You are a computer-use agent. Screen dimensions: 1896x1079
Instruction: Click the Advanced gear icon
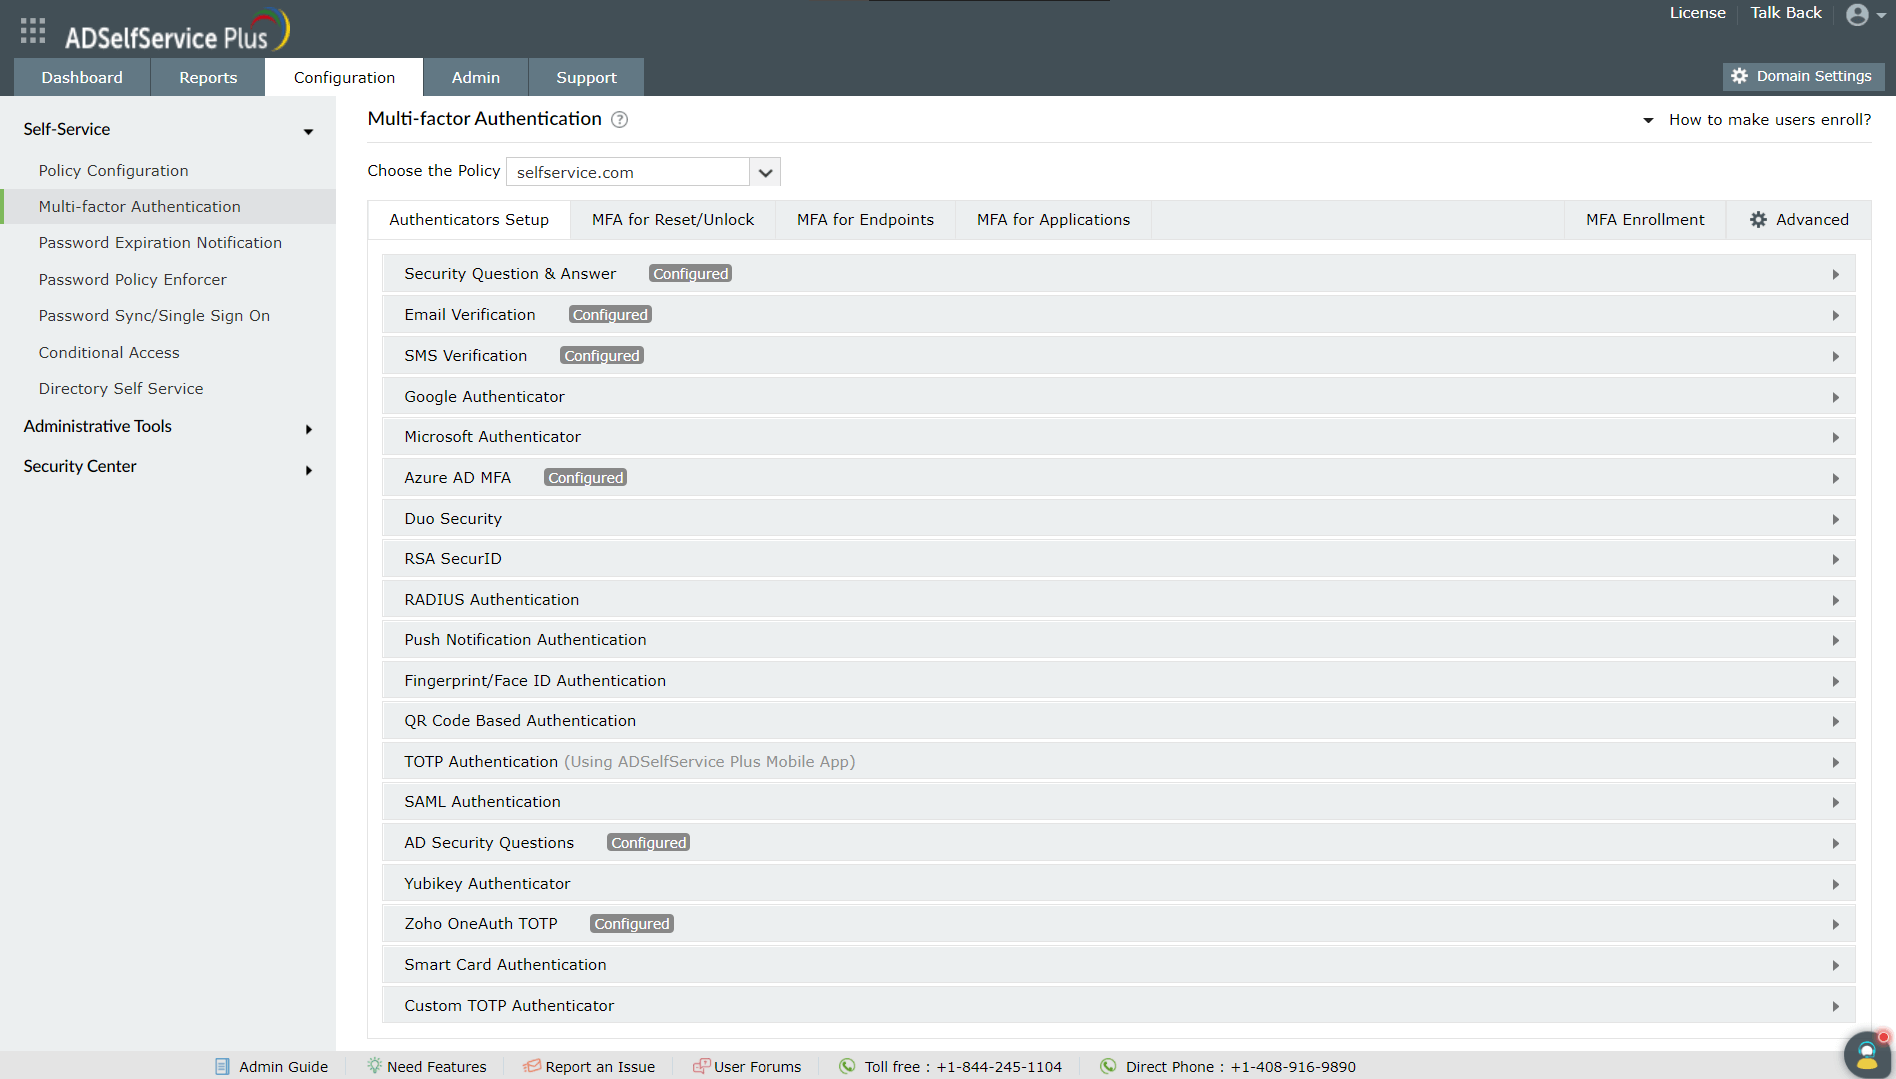[x=1758, y=220]
